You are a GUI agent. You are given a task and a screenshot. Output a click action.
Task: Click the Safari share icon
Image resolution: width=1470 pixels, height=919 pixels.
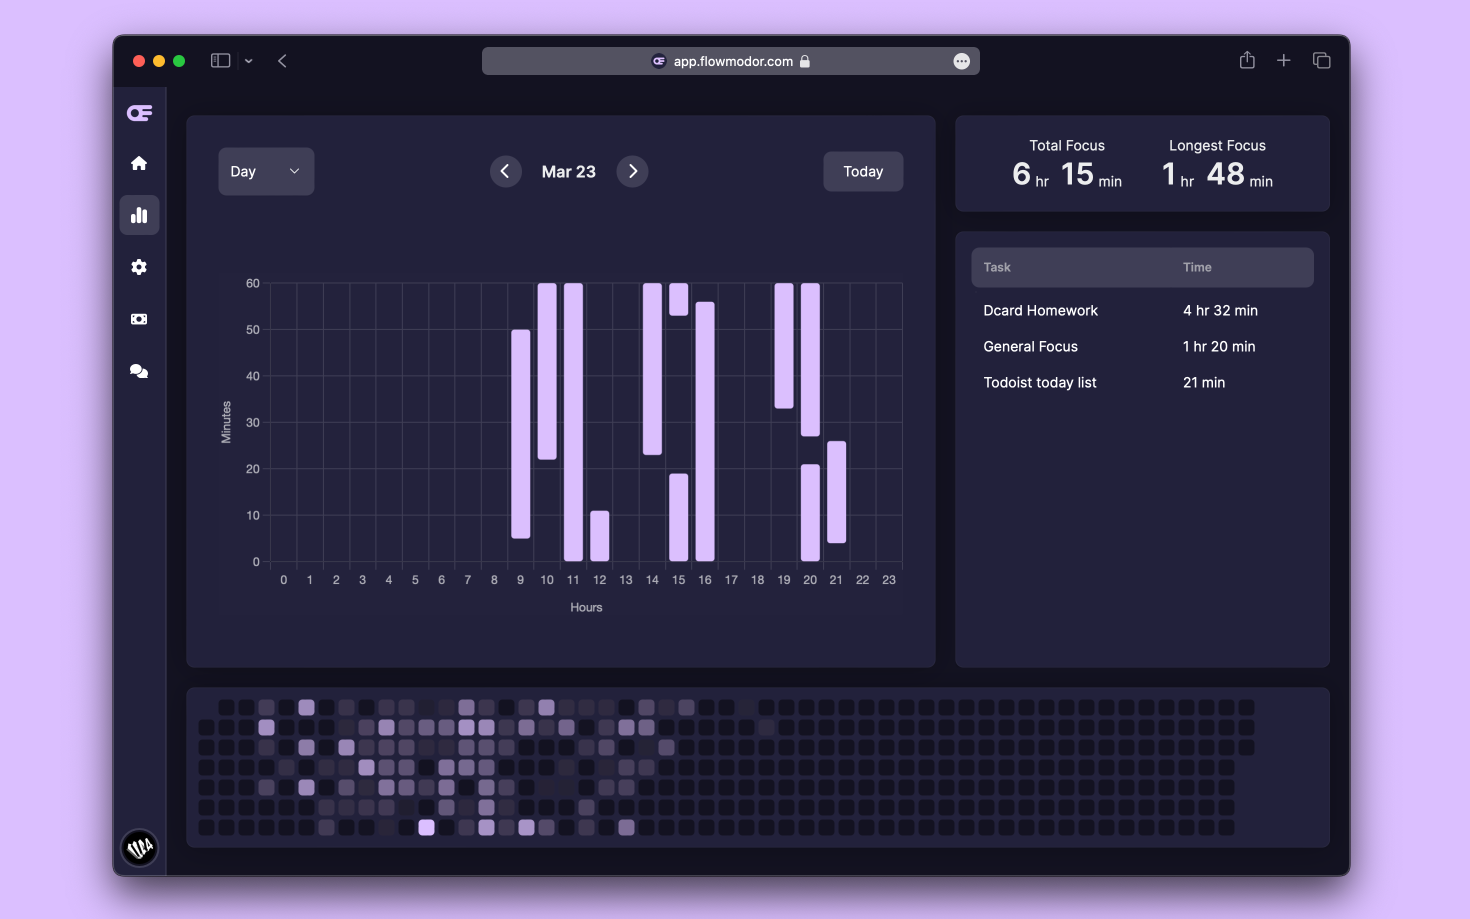point(1247,60)
